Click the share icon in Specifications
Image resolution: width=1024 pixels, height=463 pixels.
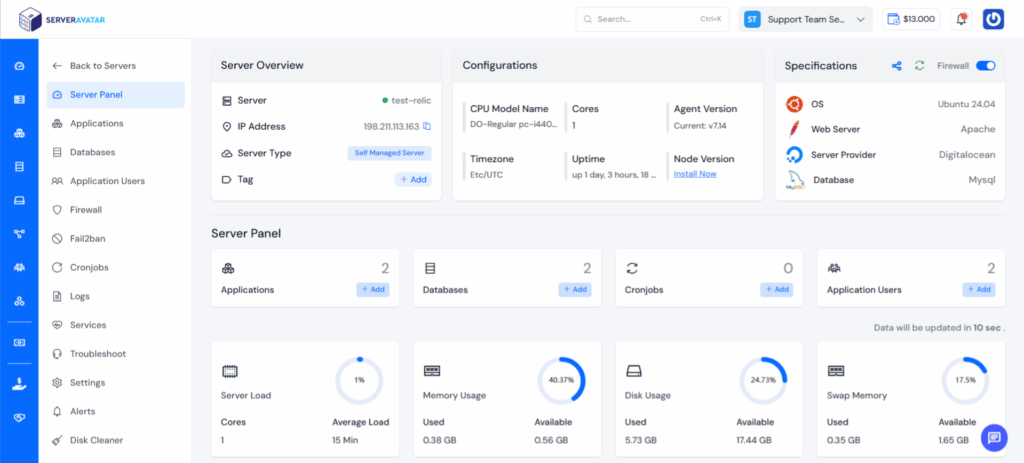896,66
